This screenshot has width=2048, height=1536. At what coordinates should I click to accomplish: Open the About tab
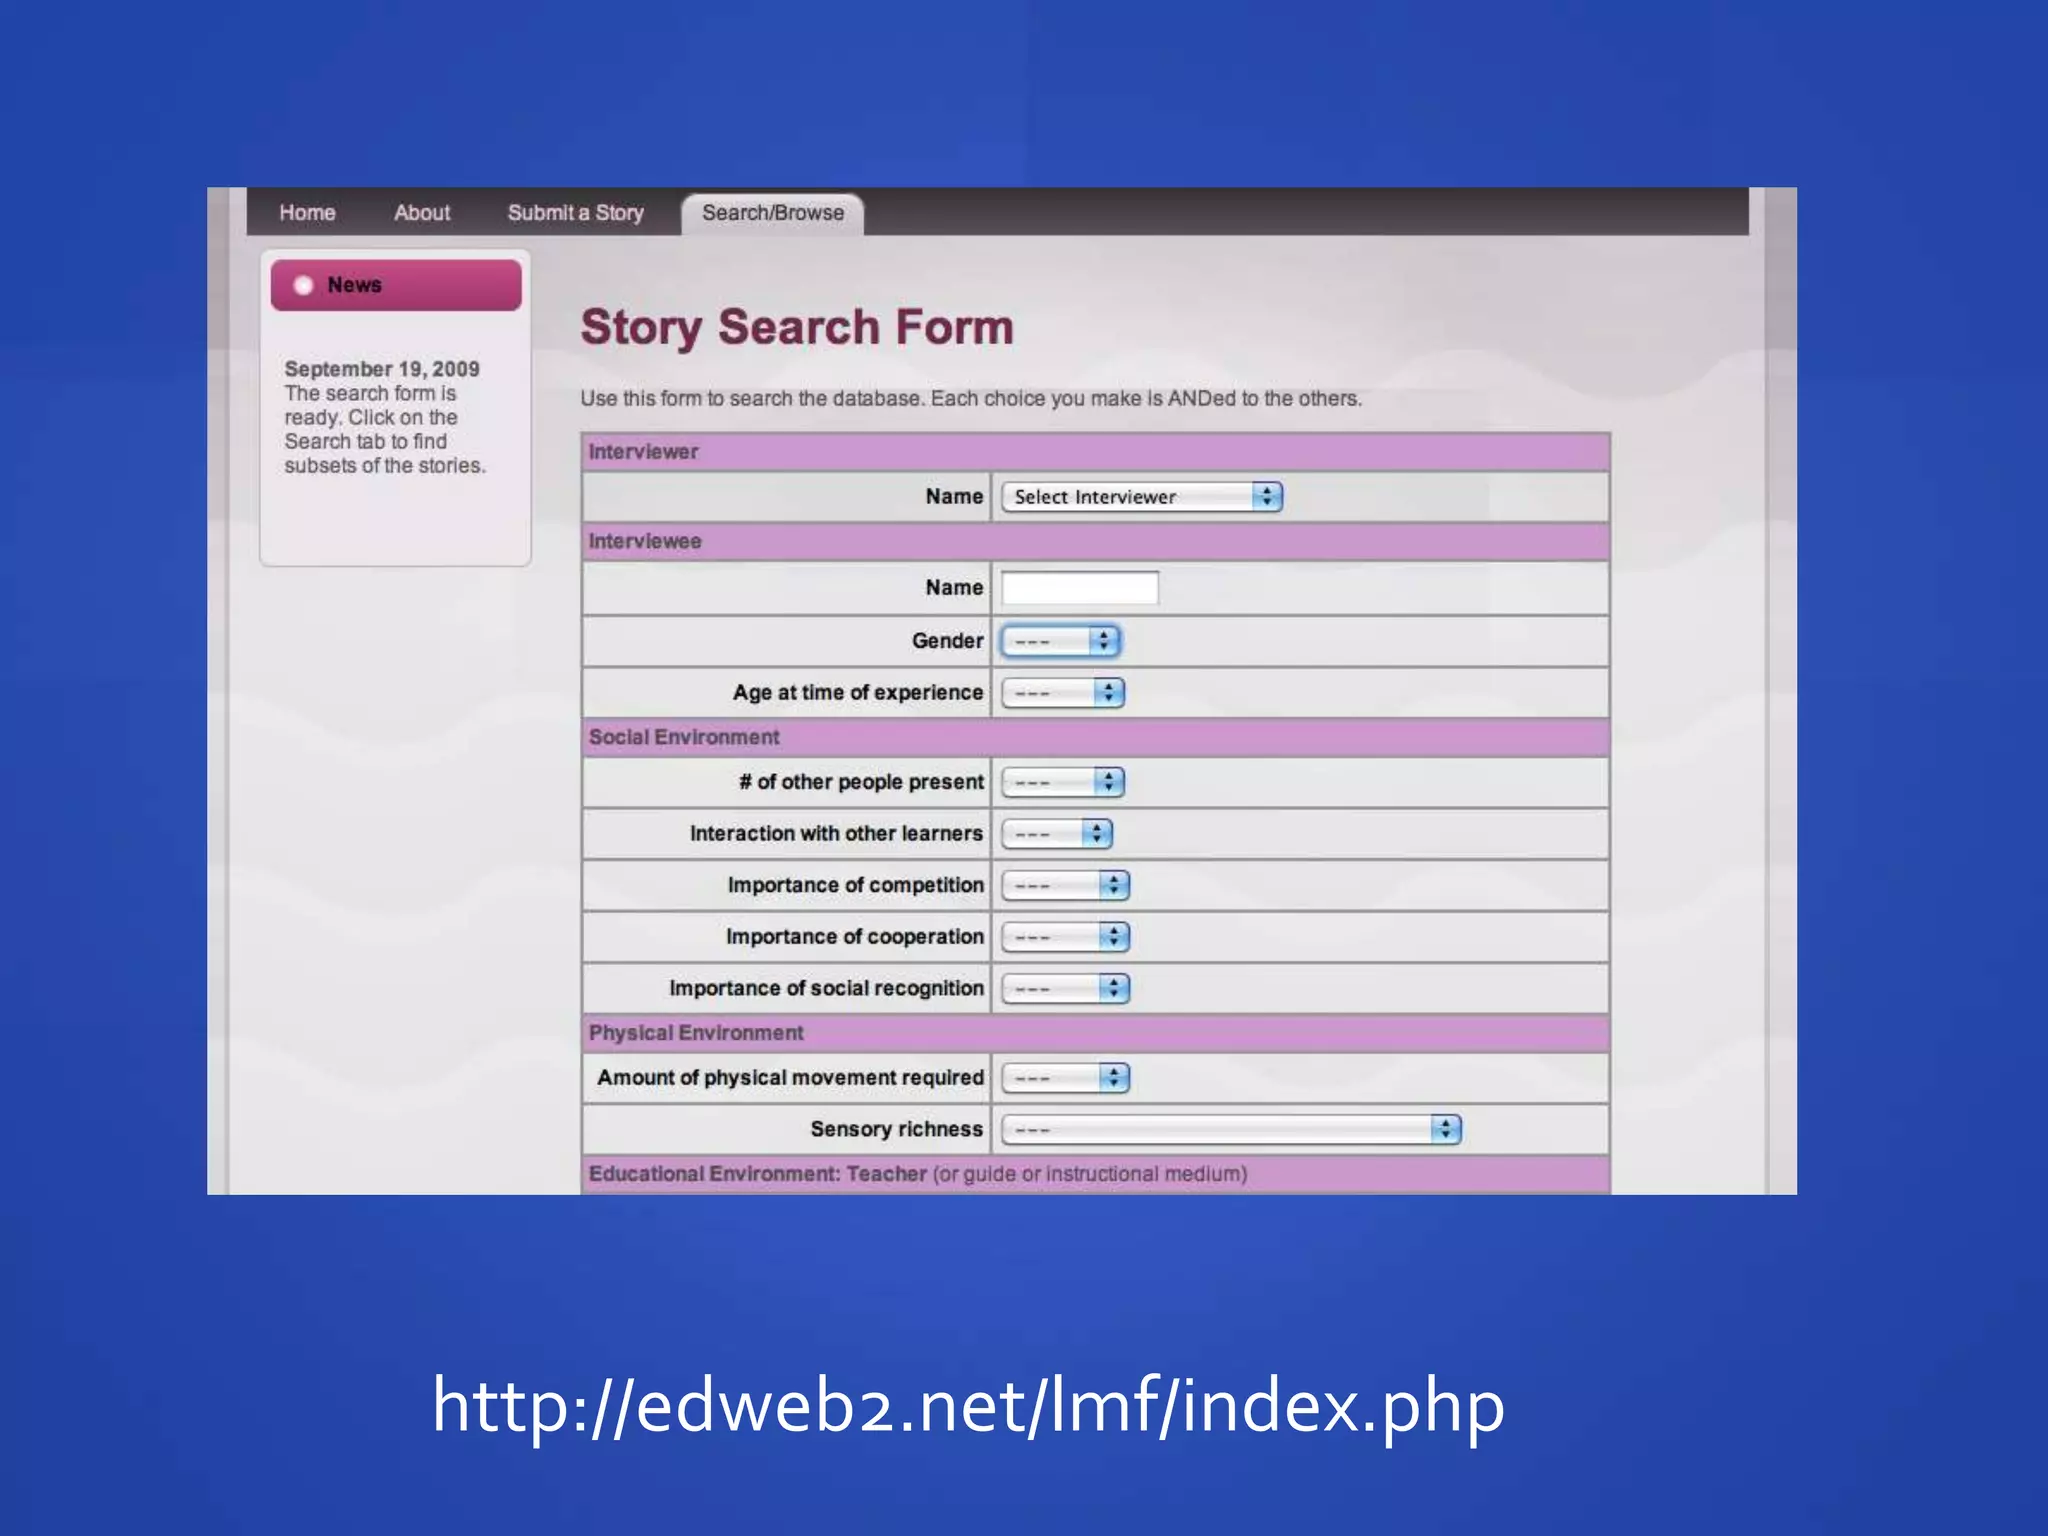pyautogui.click(x=421, y=213)
